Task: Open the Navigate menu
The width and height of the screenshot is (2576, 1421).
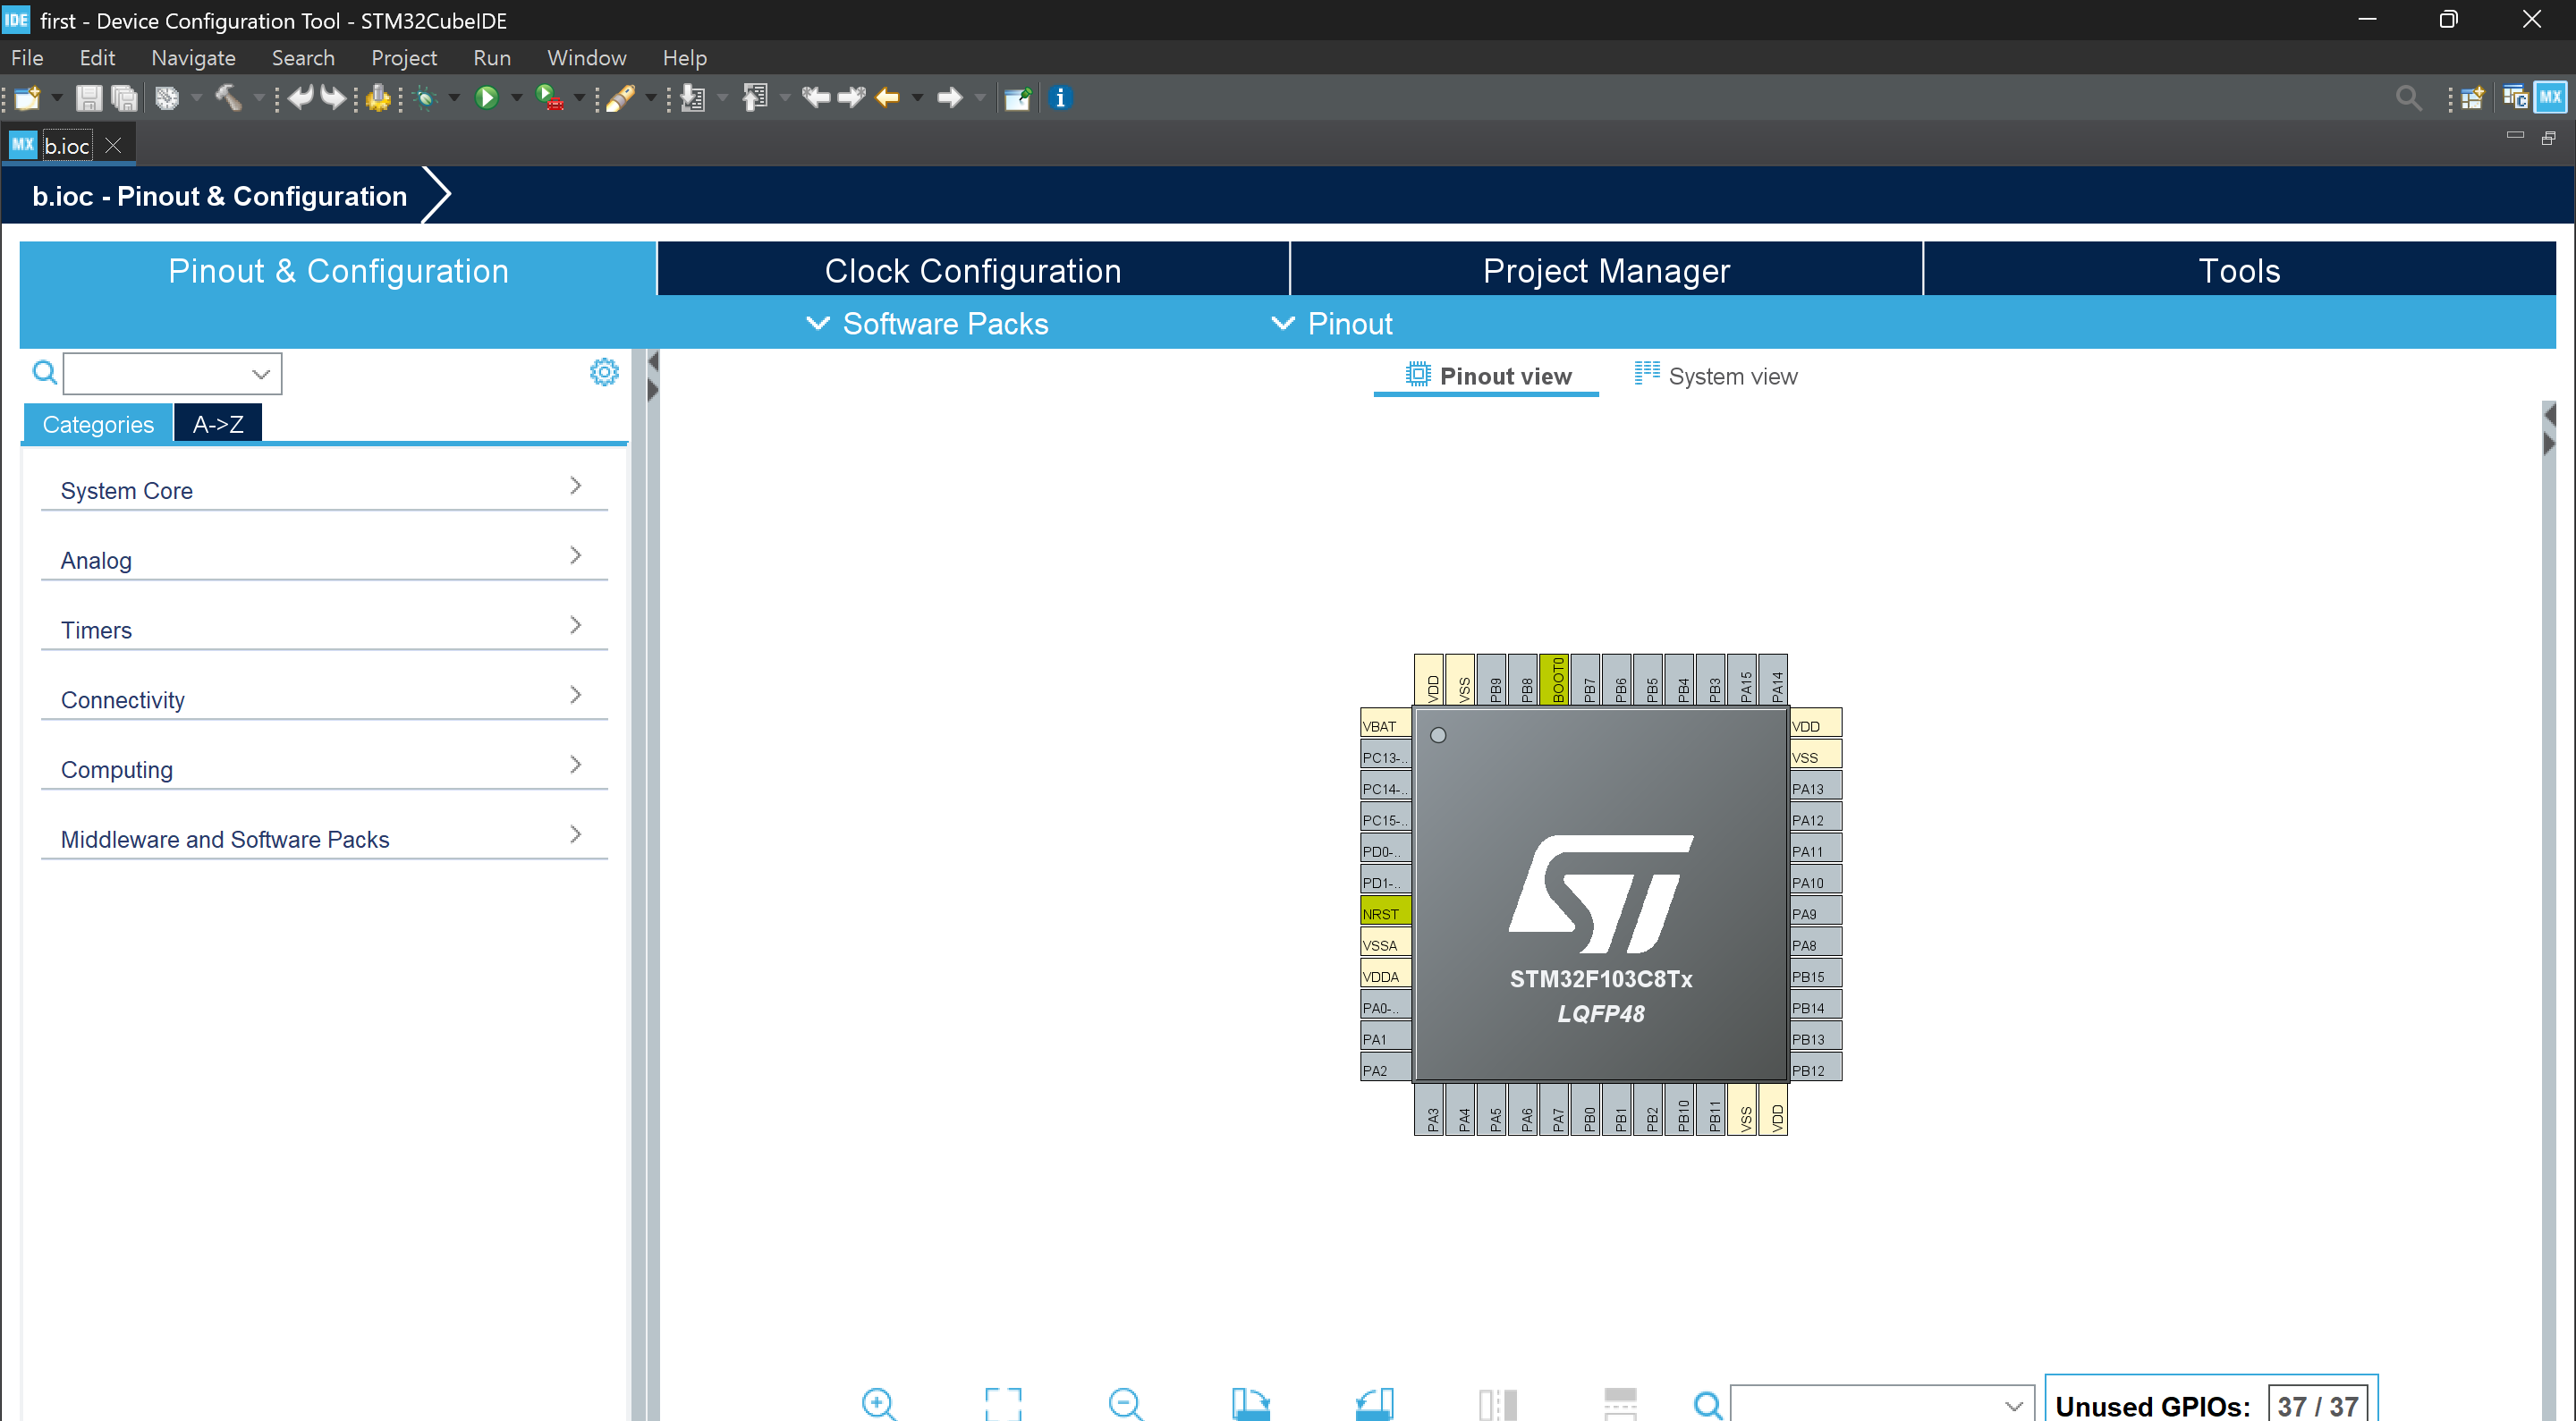Action: pos(193,58)
